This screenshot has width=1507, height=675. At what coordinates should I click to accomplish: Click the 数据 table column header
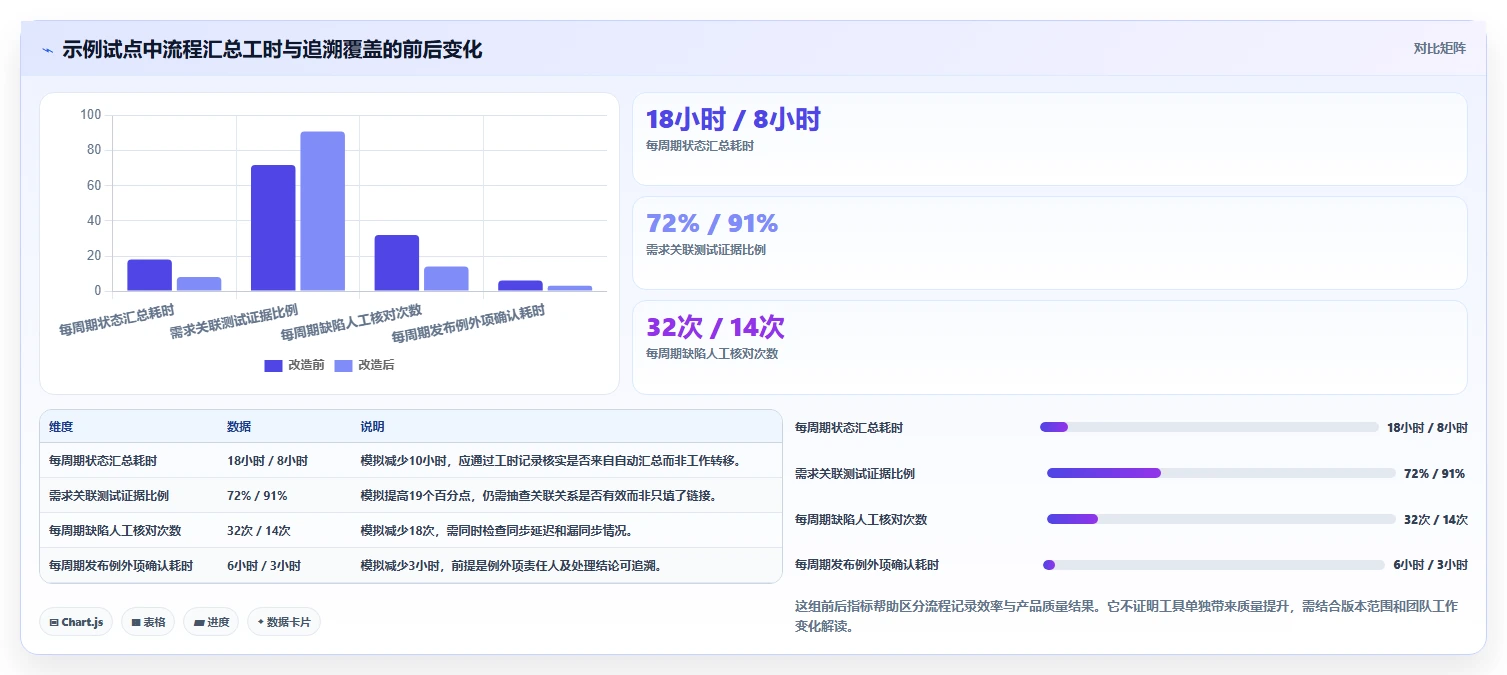tap(239, 427)
